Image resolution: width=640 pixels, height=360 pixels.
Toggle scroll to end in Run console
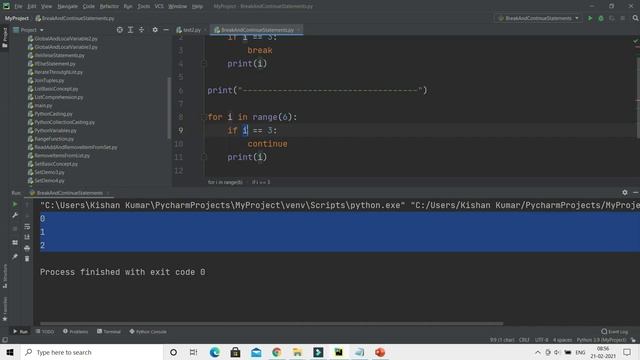(x=27, y=237)
